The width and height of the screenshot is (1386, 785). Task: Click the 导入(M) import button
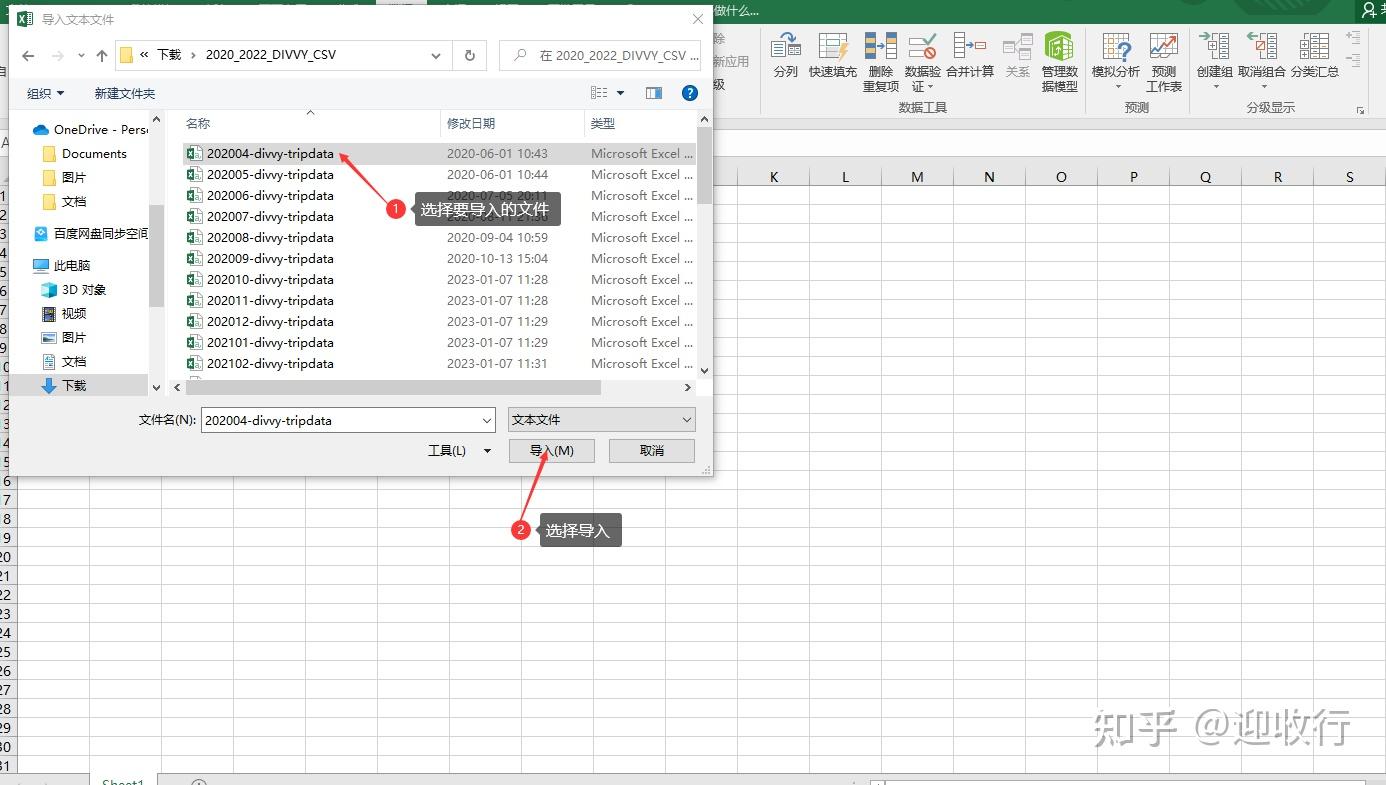(x=552, y=451)
